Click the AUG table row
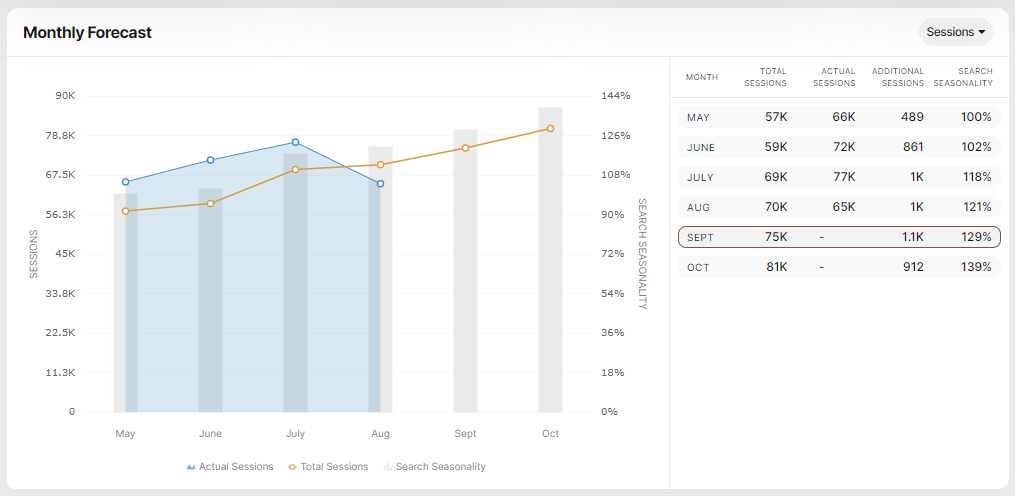Viewport: 1015px width, 496px height. (838, 207)
